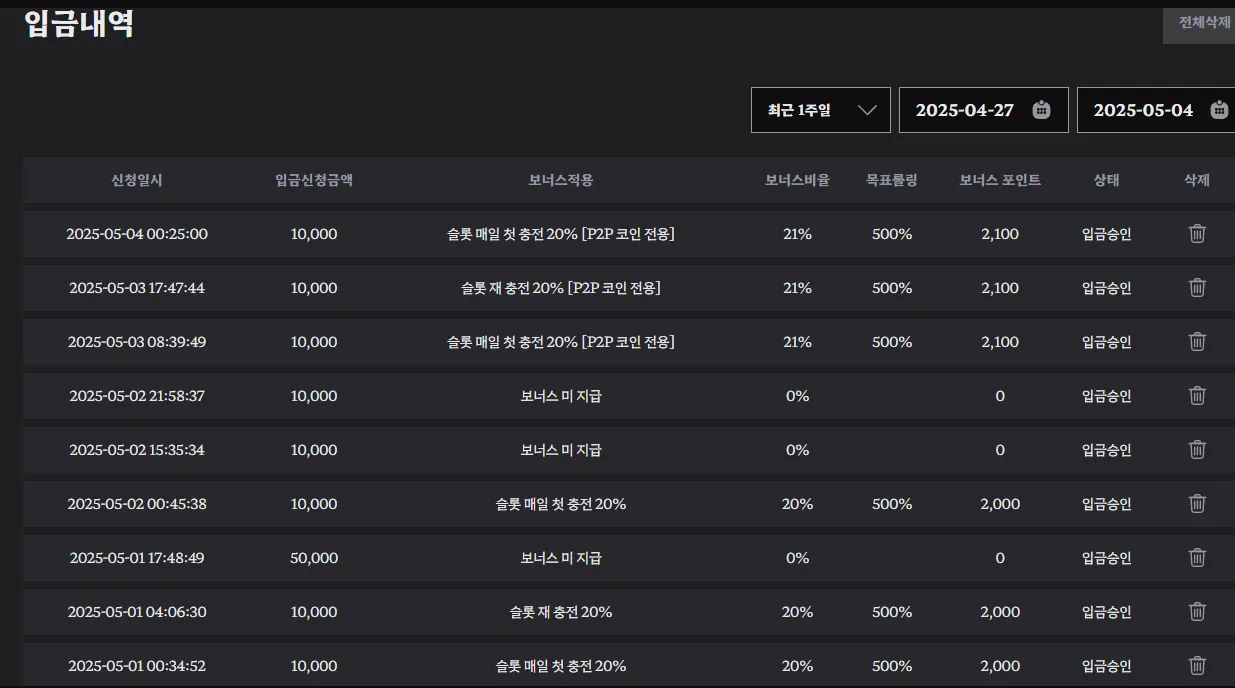The image size is (1235, 688).
Task: Click trash icon for 2025-05-03 17:47:44 entry
Action: [x=1197, y=288]
